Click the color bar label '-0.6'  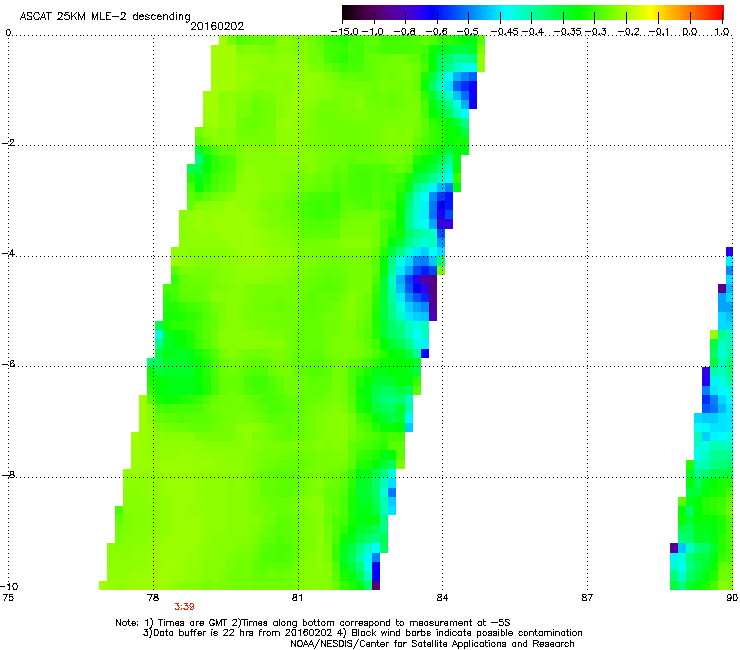point(437,32)
